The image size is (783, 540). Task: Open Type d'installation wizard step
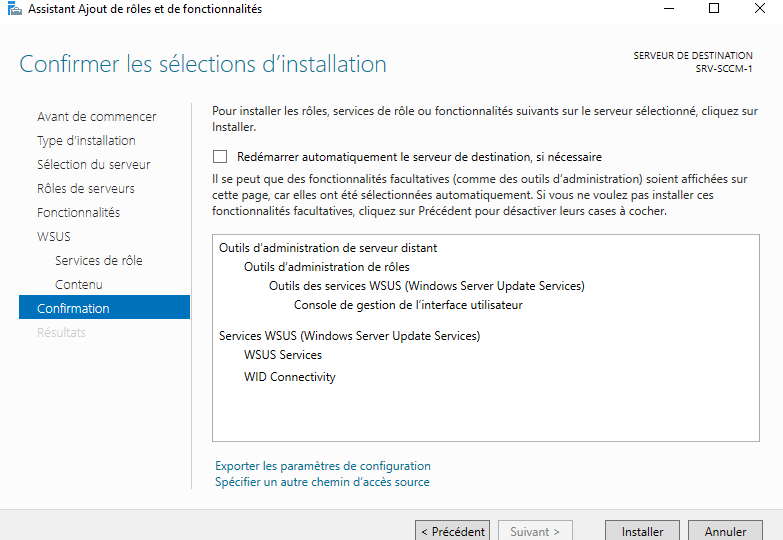(x=86, y=141)
